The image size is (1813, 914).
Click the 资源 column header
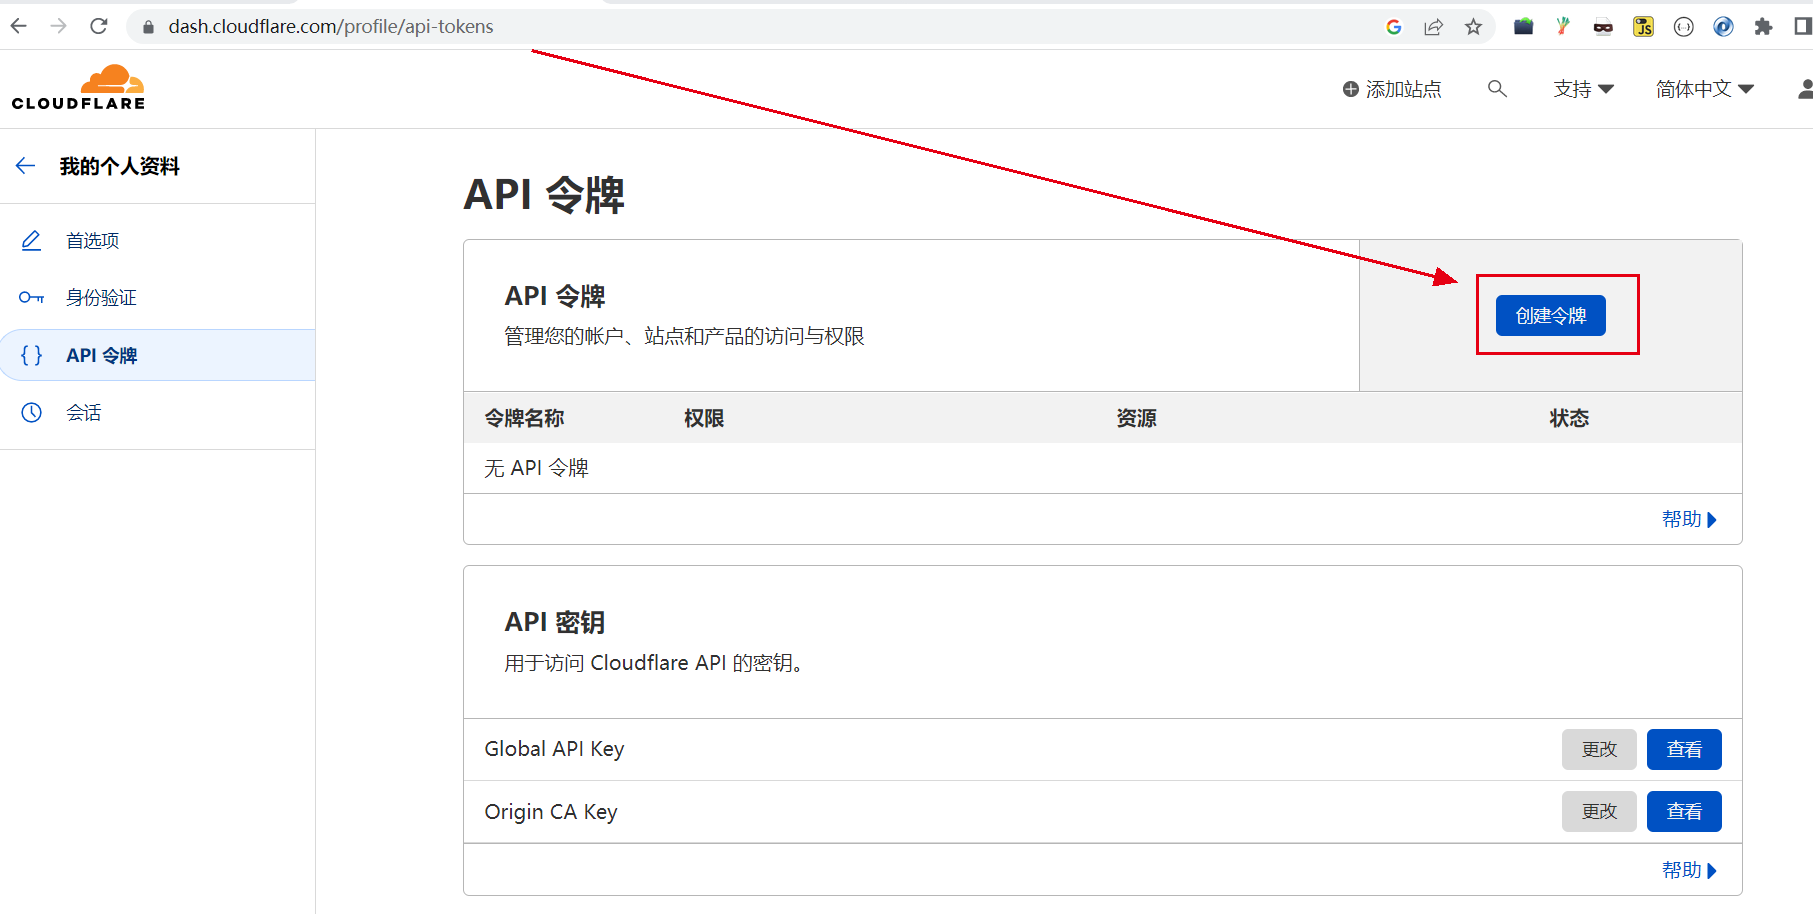(x=1136, y=418)
